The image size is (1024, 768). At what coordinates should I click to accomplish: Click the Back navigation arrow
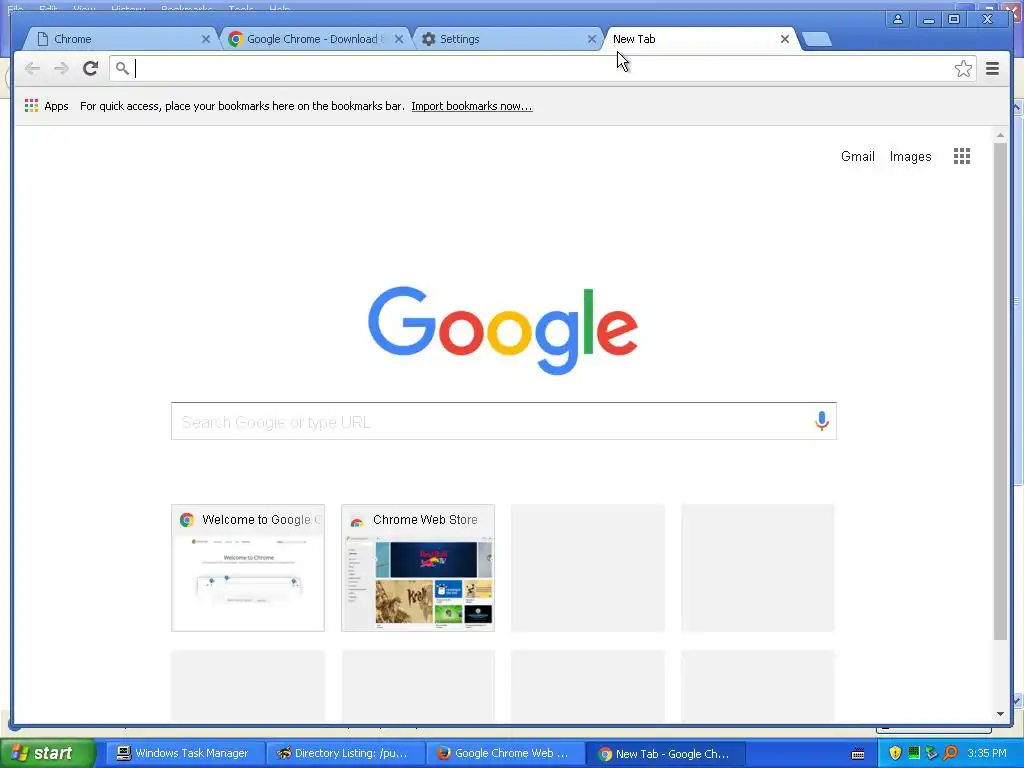pyautogui.click(x=32, y=69)
